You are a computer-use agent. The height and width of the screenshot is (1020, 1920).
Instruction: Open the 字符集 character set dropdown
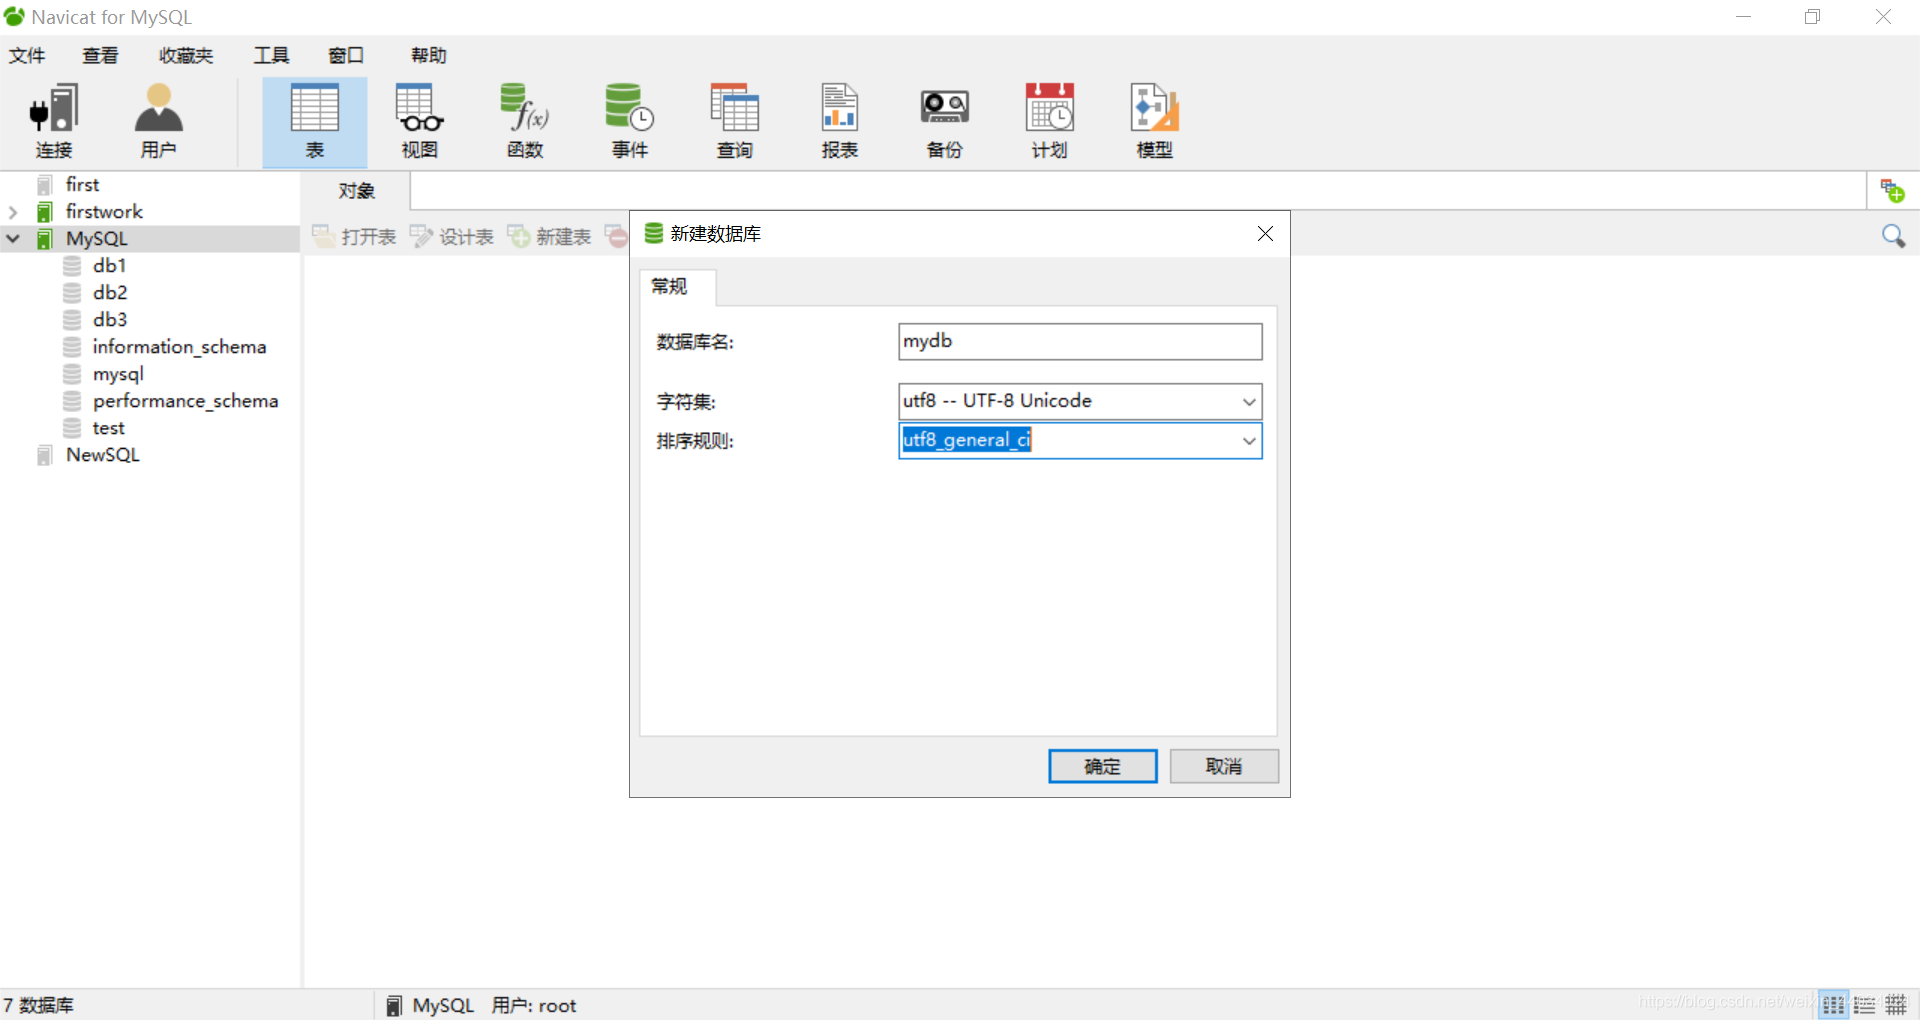[x=1249, y=401]
